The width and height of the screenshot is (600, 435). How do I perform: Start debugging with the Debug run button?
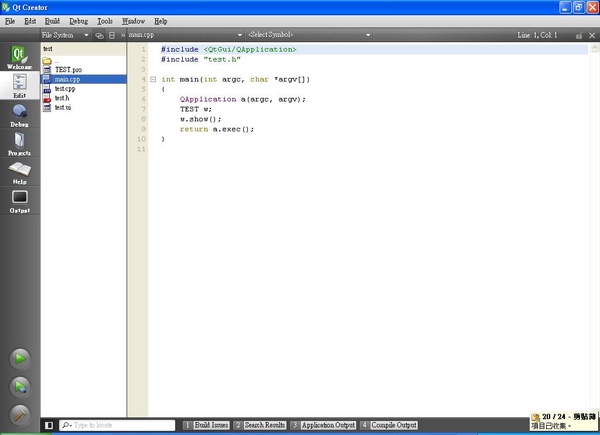20,386
